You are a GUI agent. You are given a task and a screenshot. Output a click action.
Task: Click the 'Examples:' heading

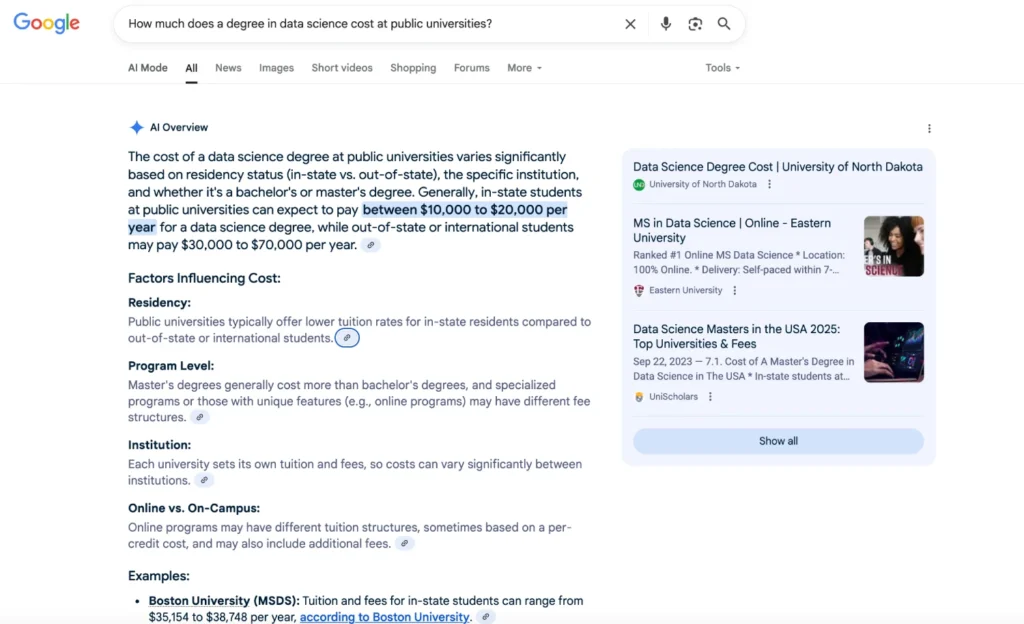click(159, 576)
